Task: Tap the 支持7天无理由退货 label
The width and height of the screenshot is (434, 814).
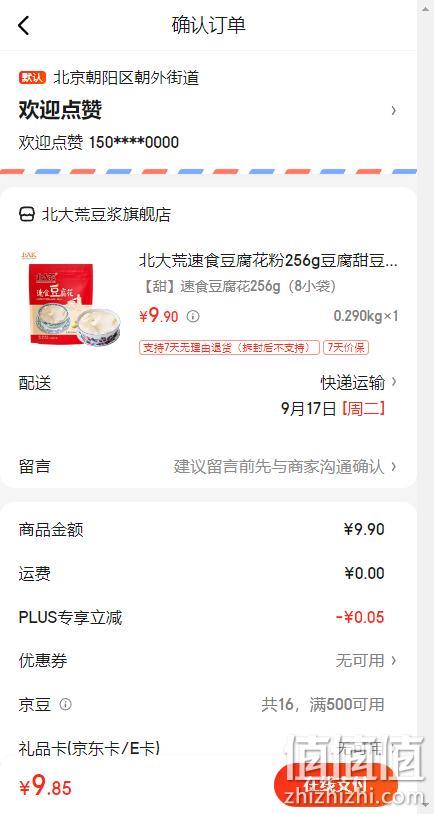Action: [229, 348]
